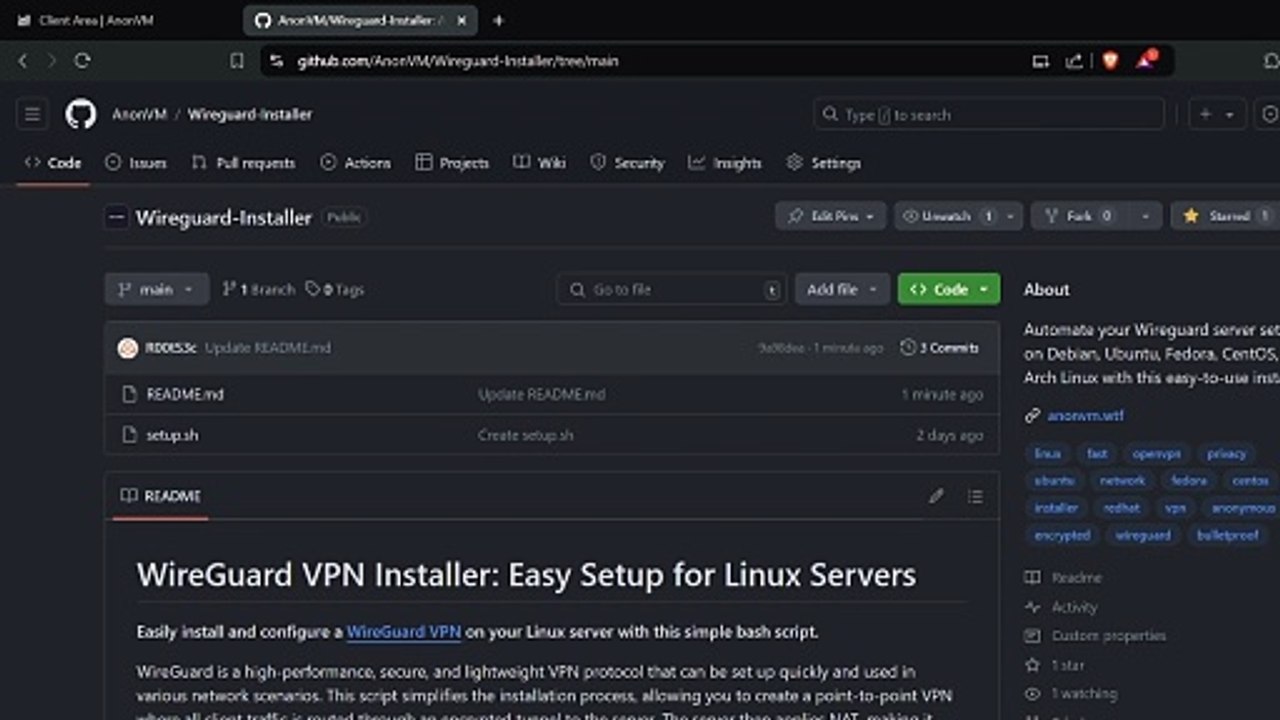1280x720 pixels.
Task: Open the README outline list icon
Action: tap(975, 496)
